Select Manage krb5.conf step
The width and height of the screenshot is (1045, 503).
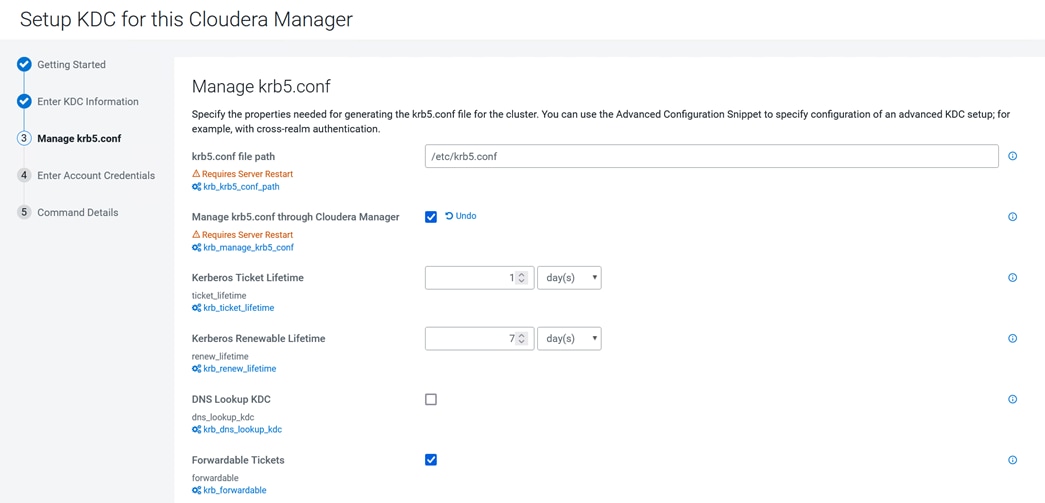[x=79, y=139]
